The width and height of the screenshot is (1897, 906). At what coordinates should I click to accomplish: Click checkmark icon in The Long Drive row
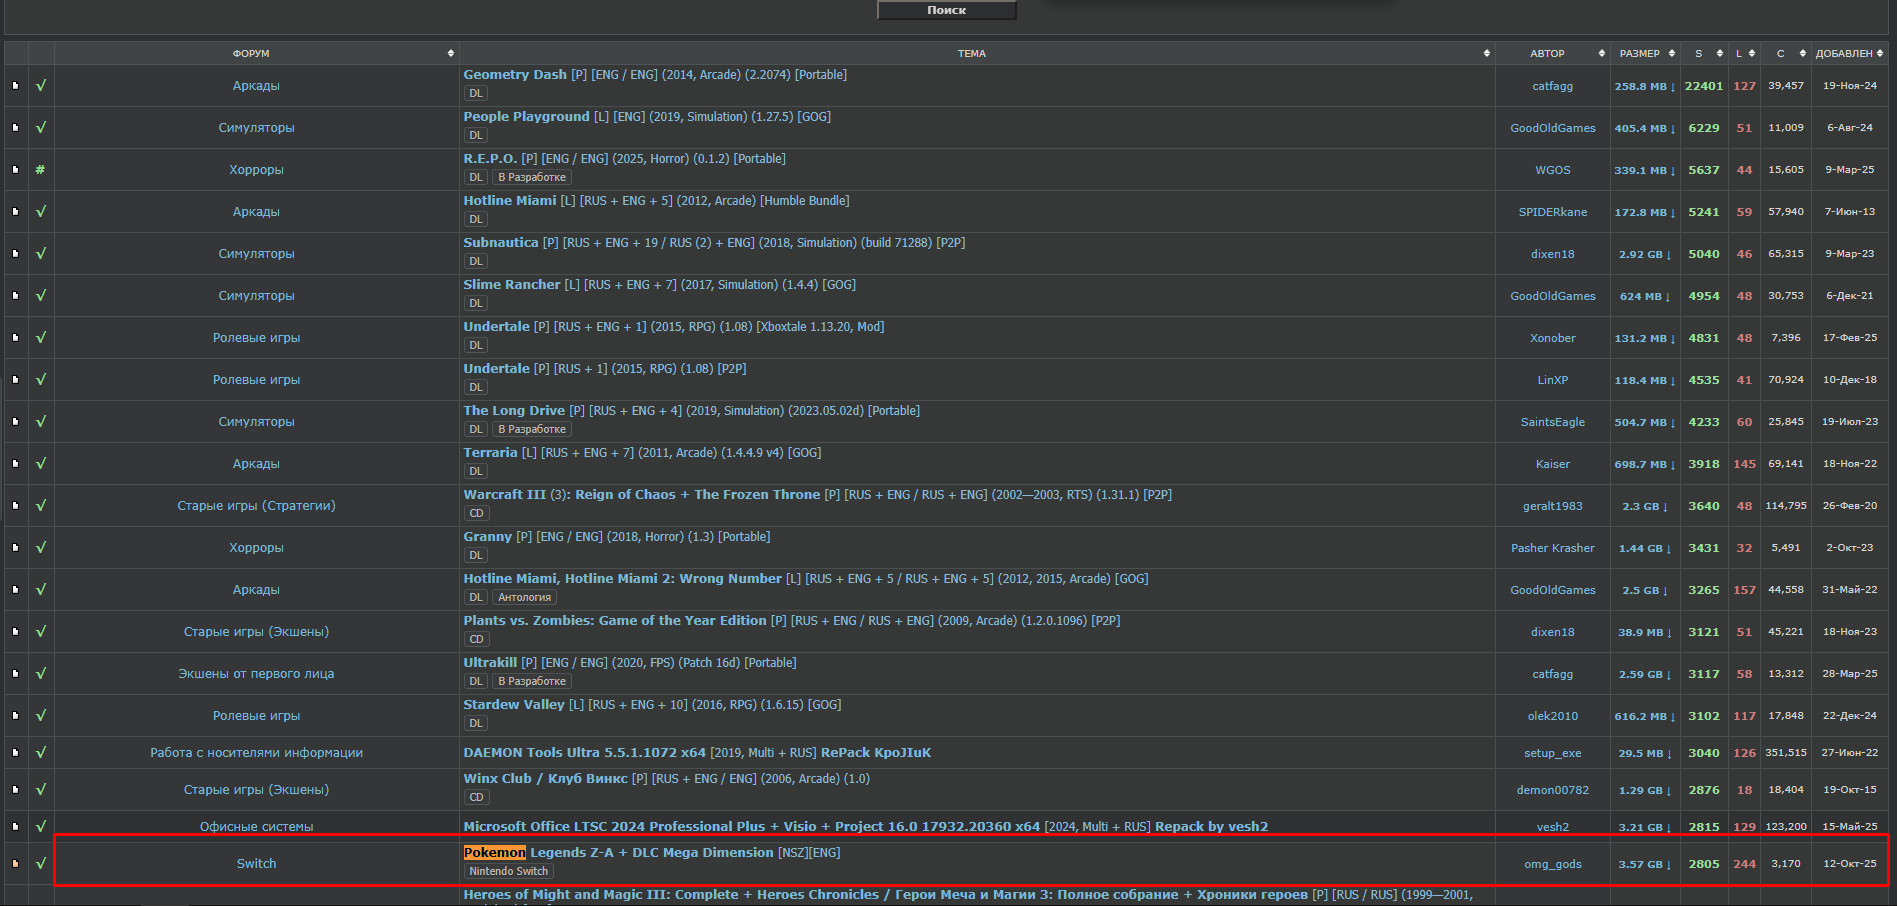coord(41,422)
